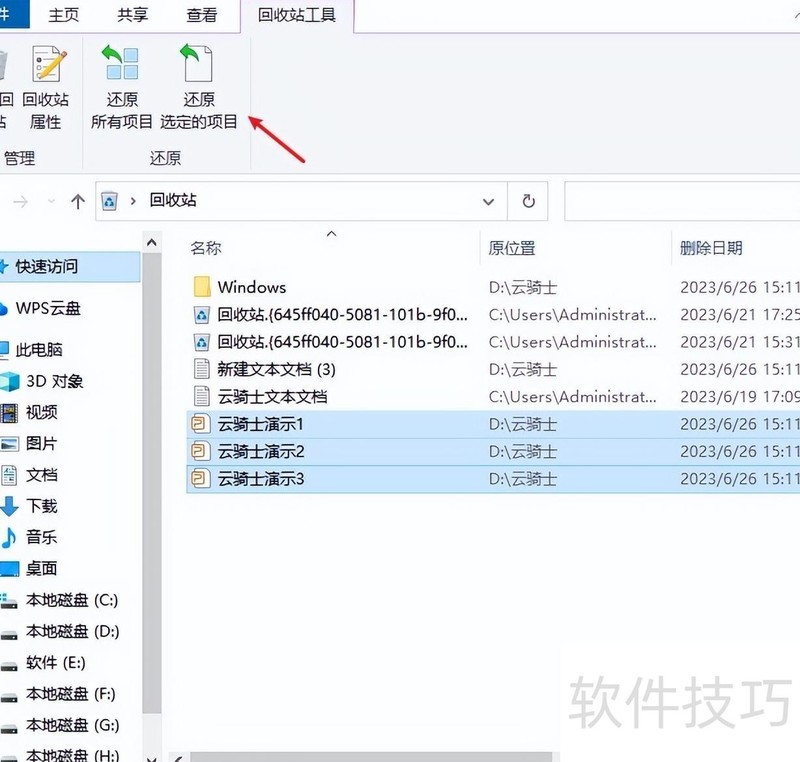
Task: Click the 本地磁盘 (C:) drive icon
Action: click(9, 601)
